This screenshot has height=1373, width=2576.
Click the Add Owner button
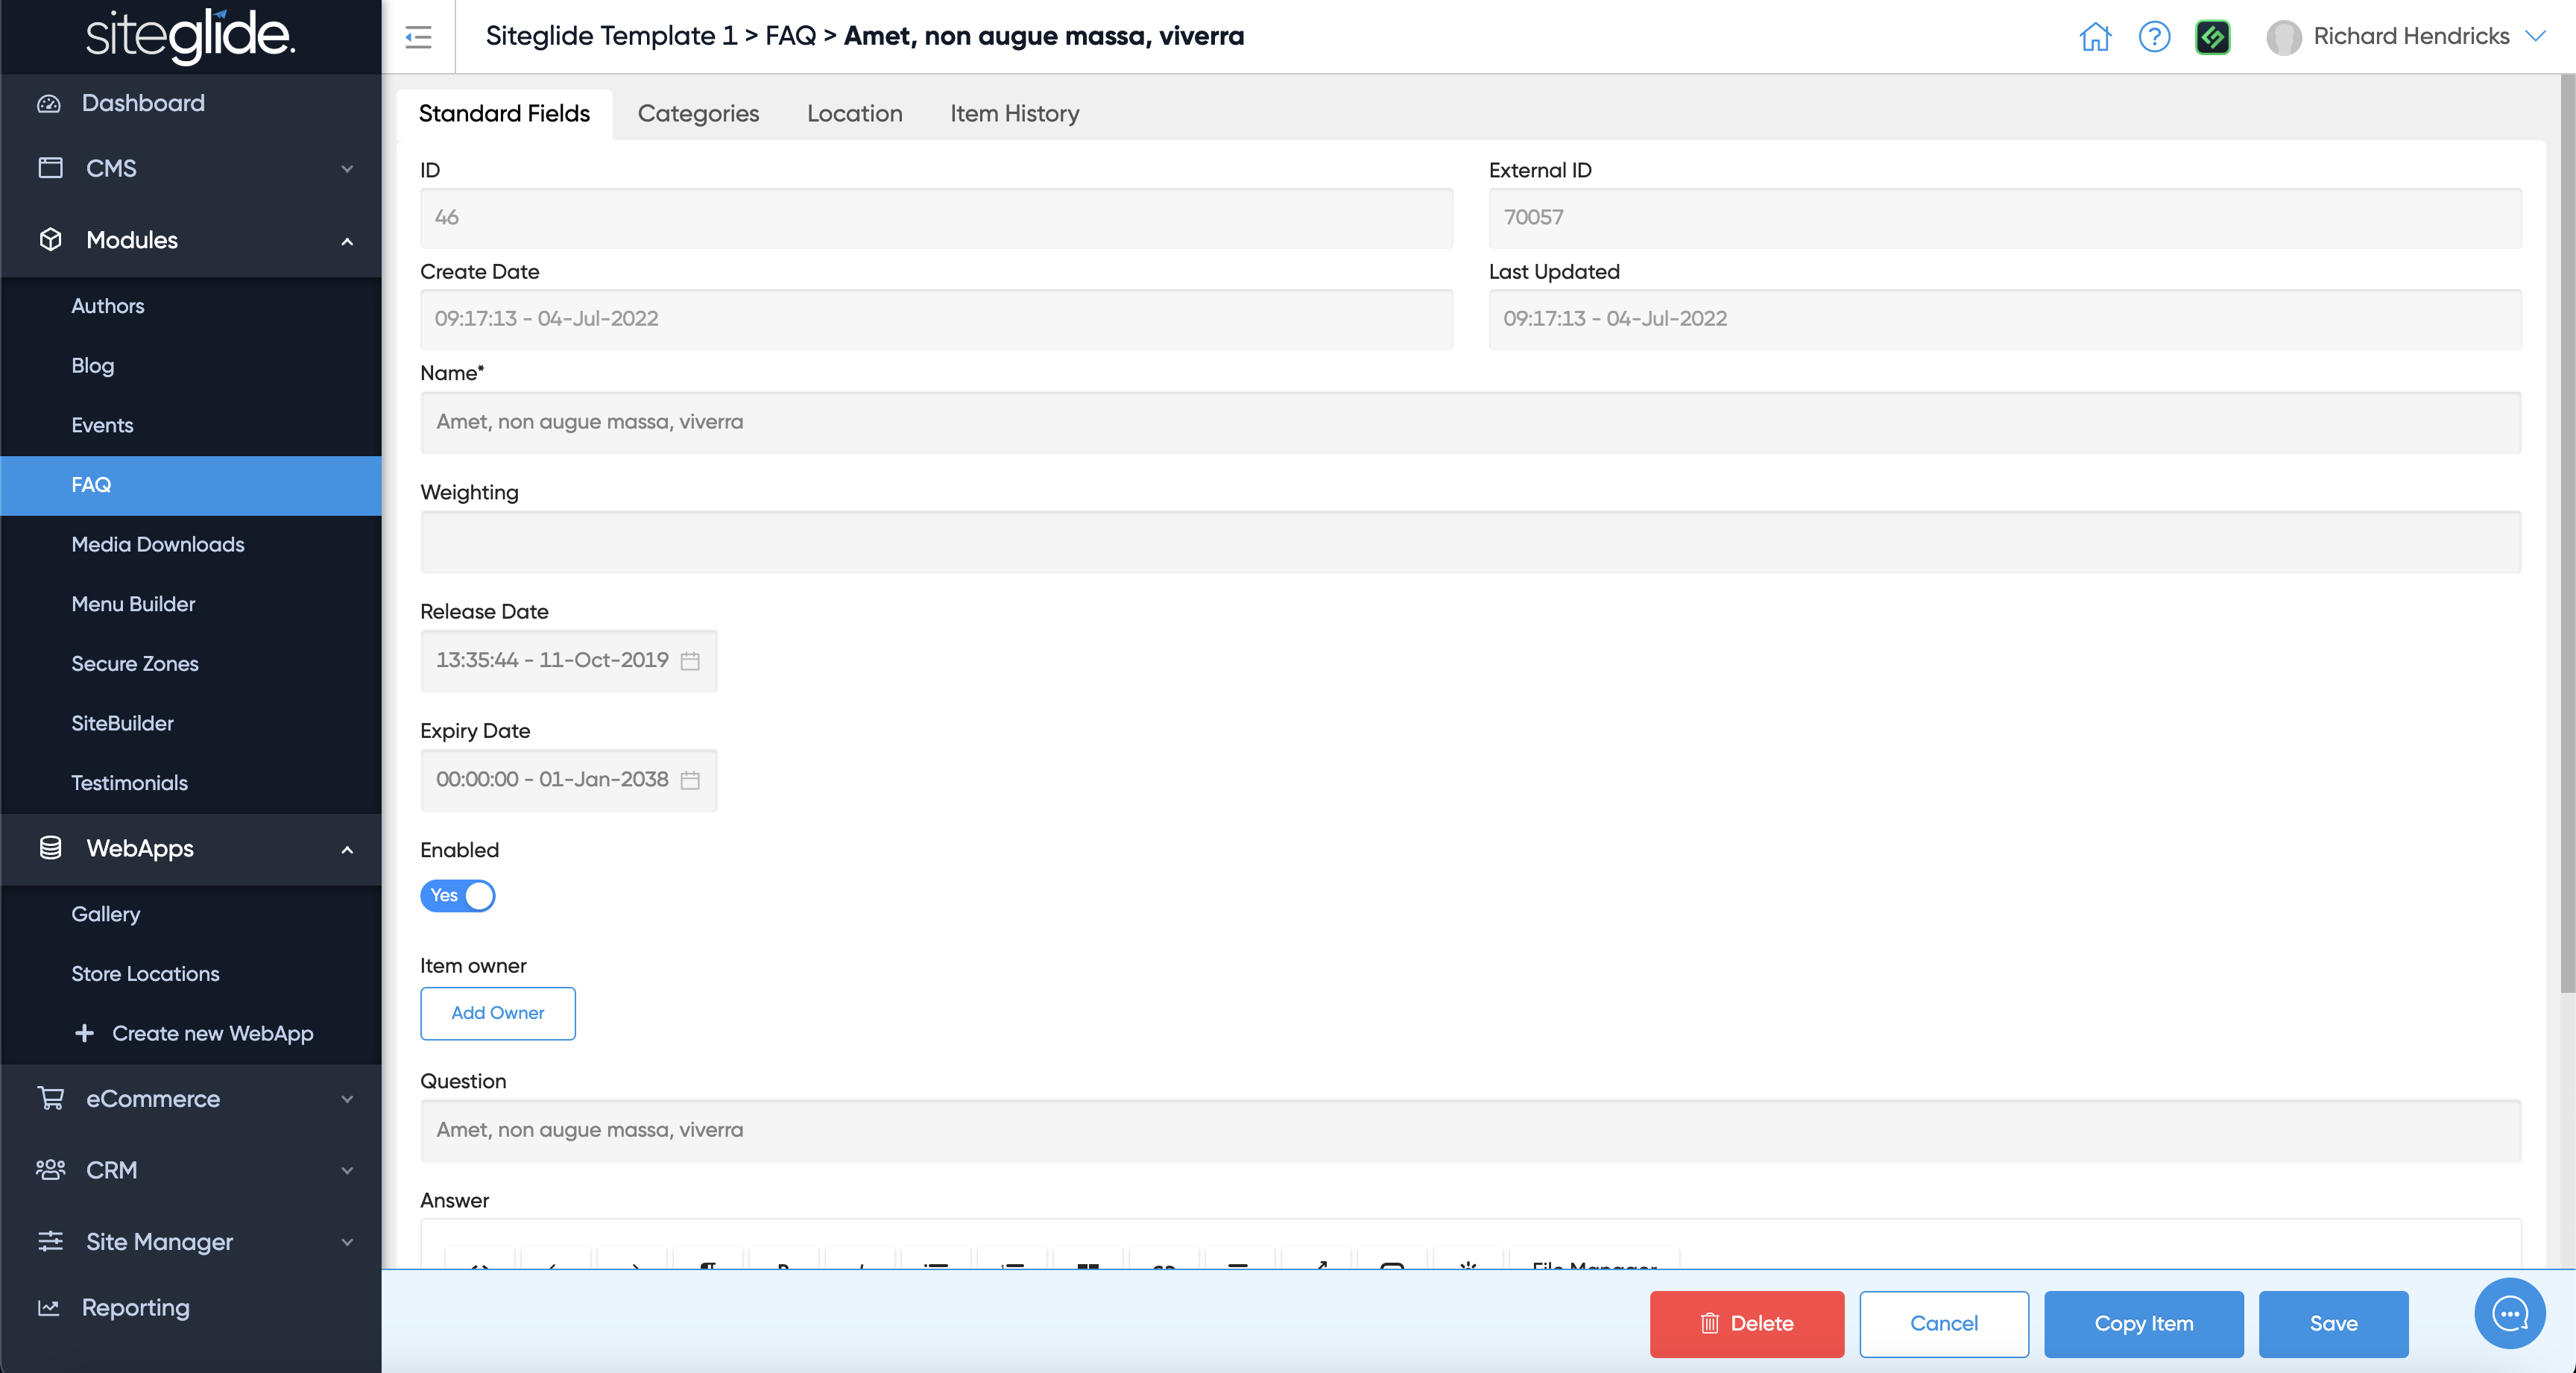[x=497, y=1013]
